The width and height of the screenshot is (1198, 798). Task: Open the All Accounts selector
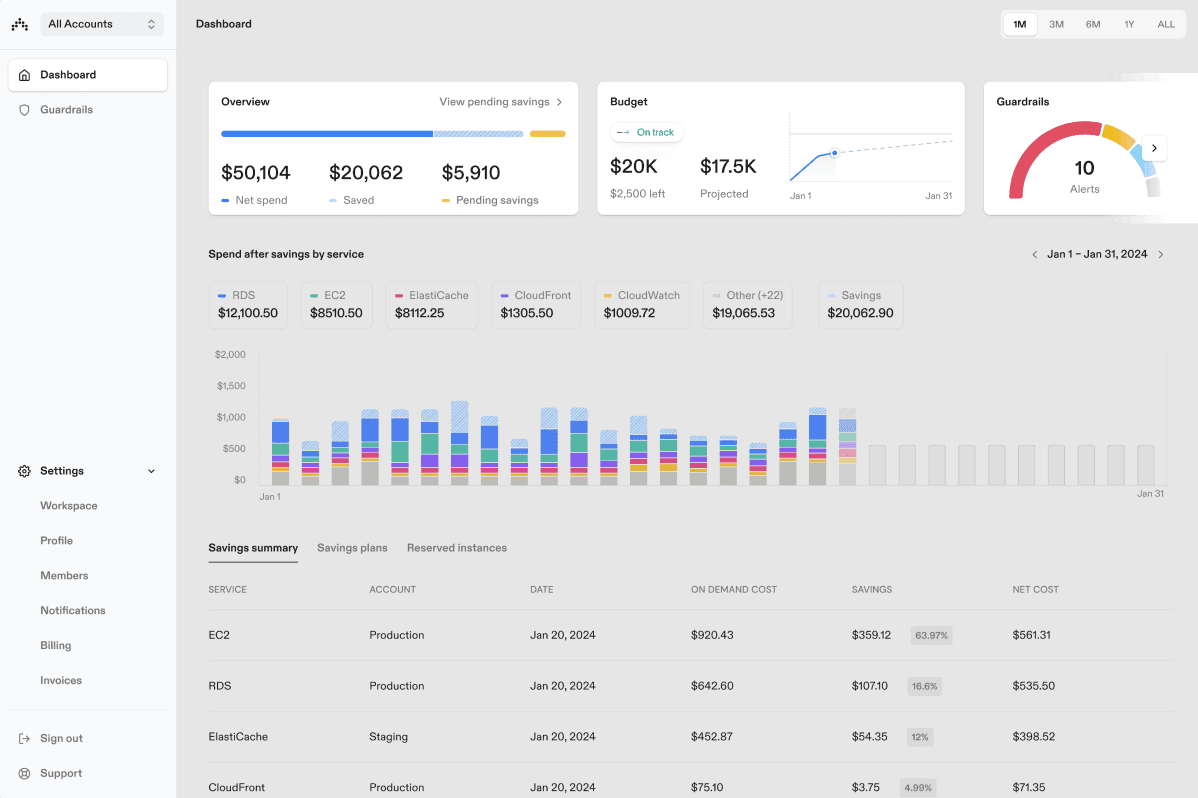click(102, 24)
